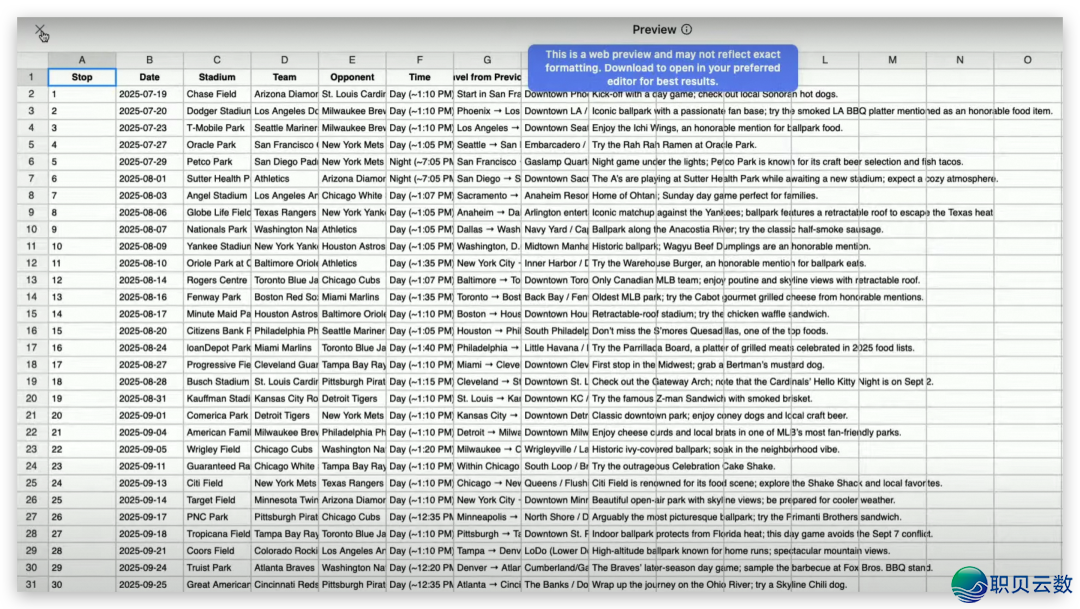
Task: Click the 'Day (~12:20 PM' time cell
Action: [419, 568]
